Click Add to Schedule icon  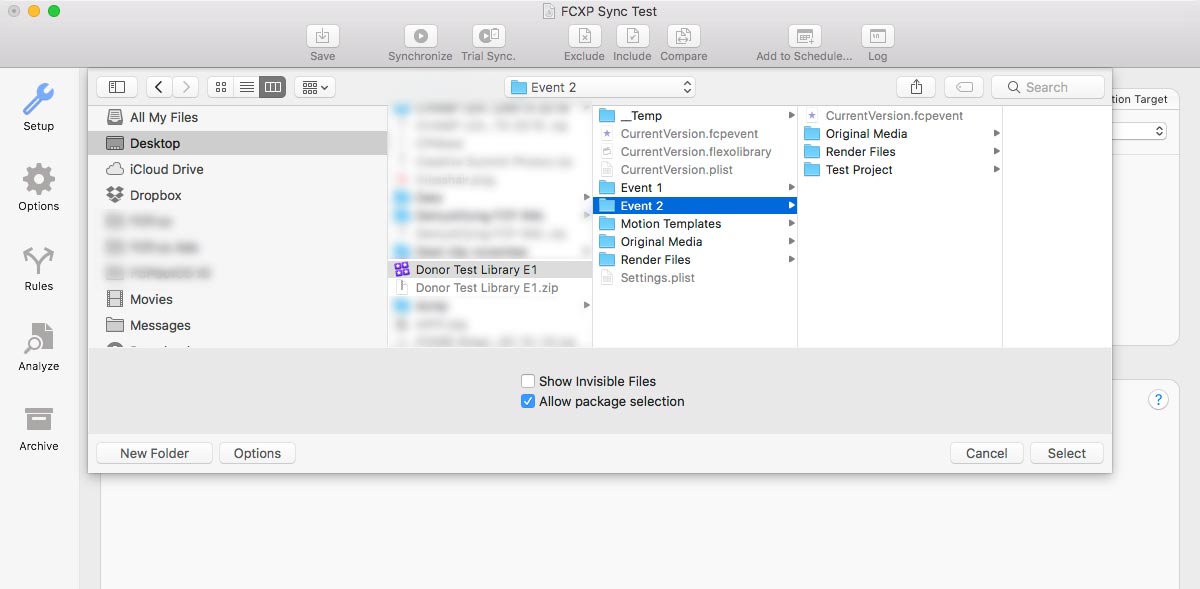click(804, 36)
